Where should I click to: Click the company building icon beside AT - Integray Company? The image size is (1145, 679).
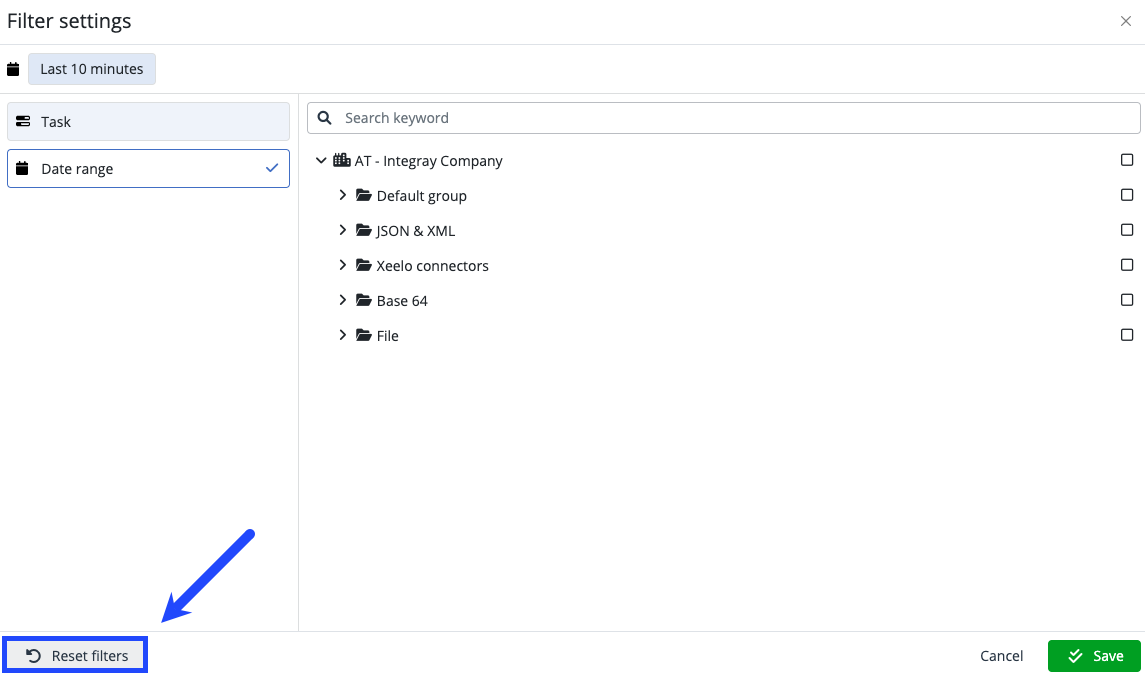[x=340, y=160]
